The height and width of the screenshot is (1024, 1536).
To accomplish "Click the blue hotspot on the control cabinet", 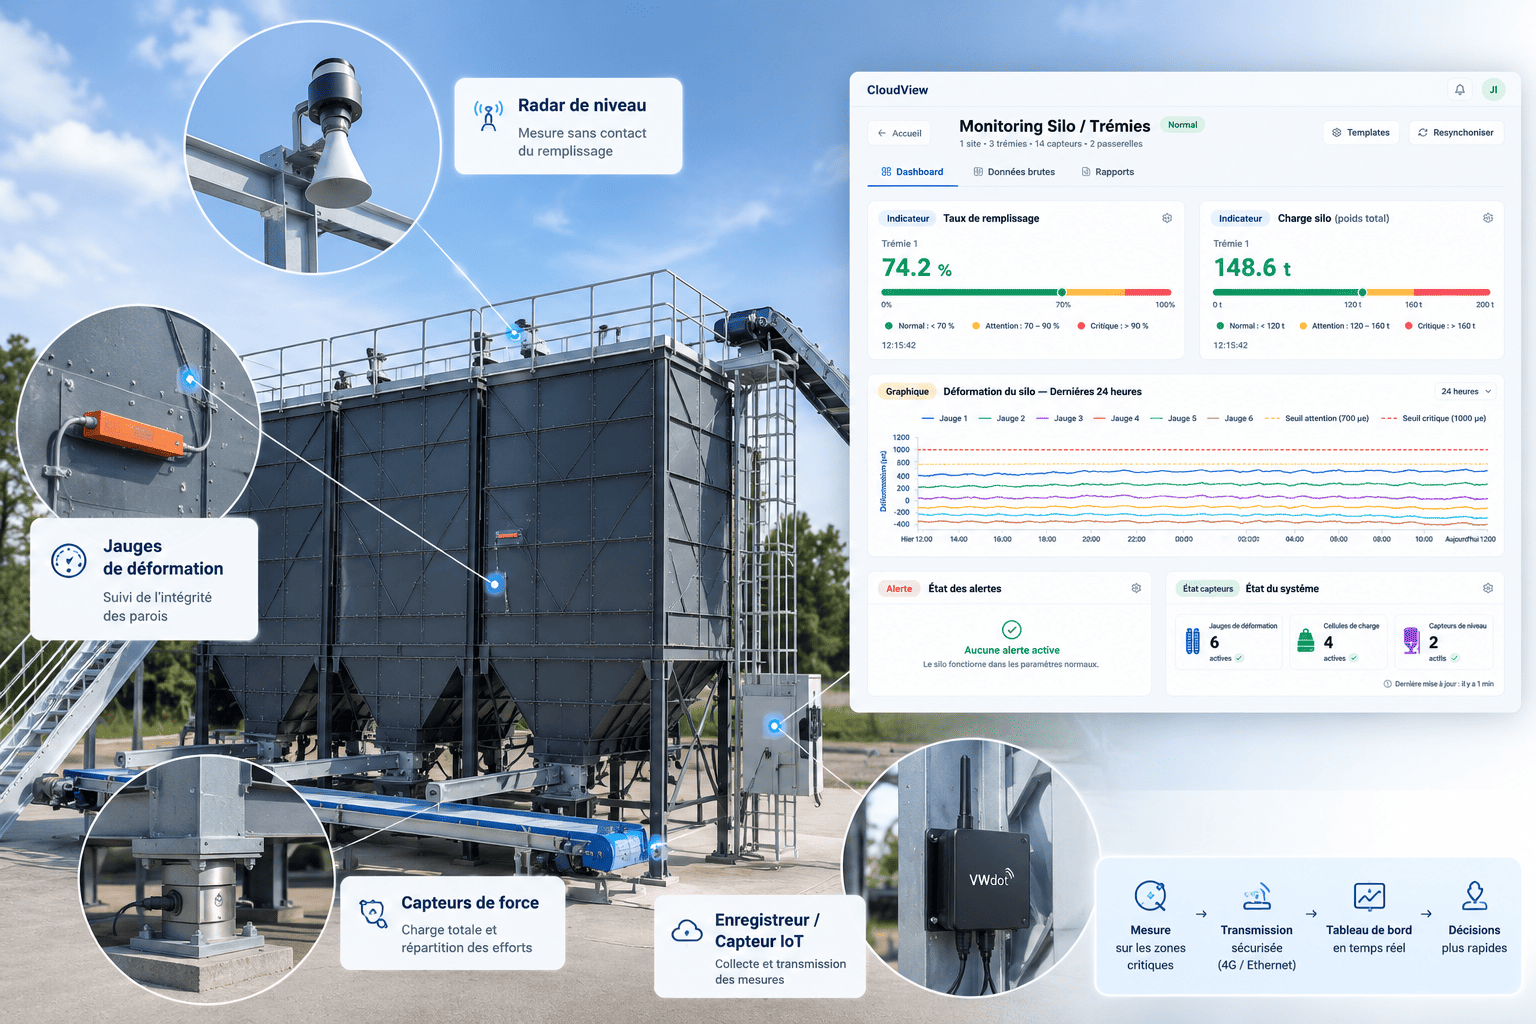I will tap(774, 726).
